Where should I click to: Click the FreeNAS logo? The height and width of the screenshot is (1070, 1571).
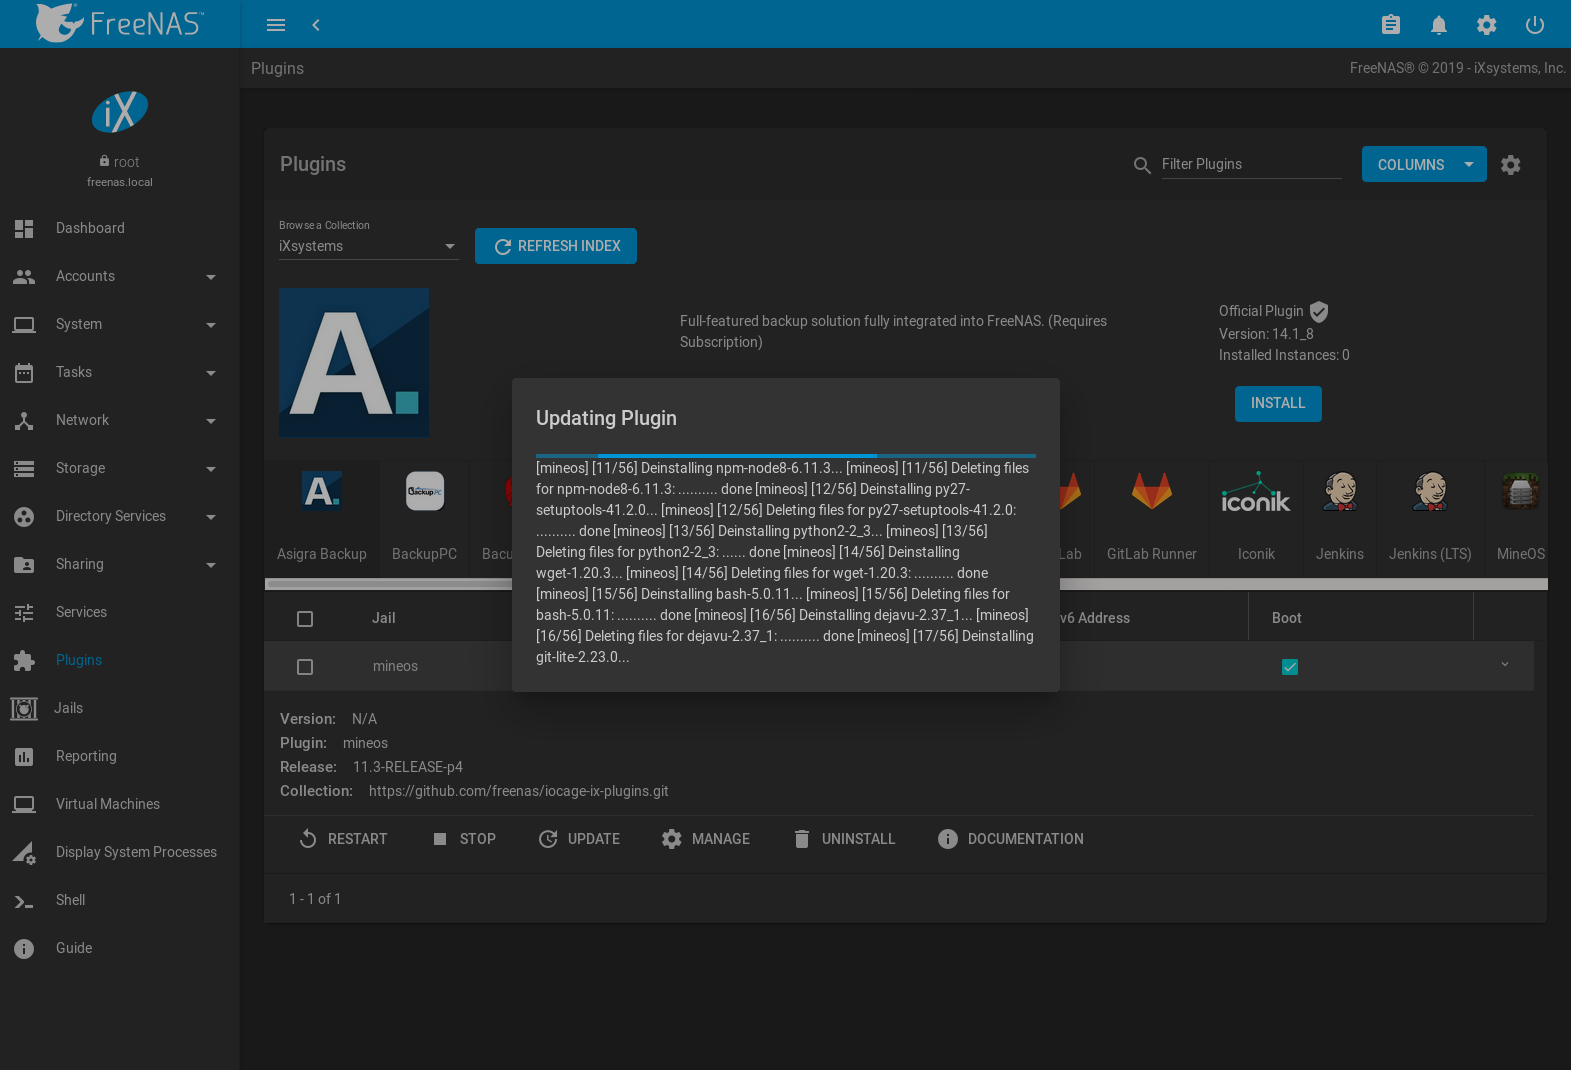[119, 23]
